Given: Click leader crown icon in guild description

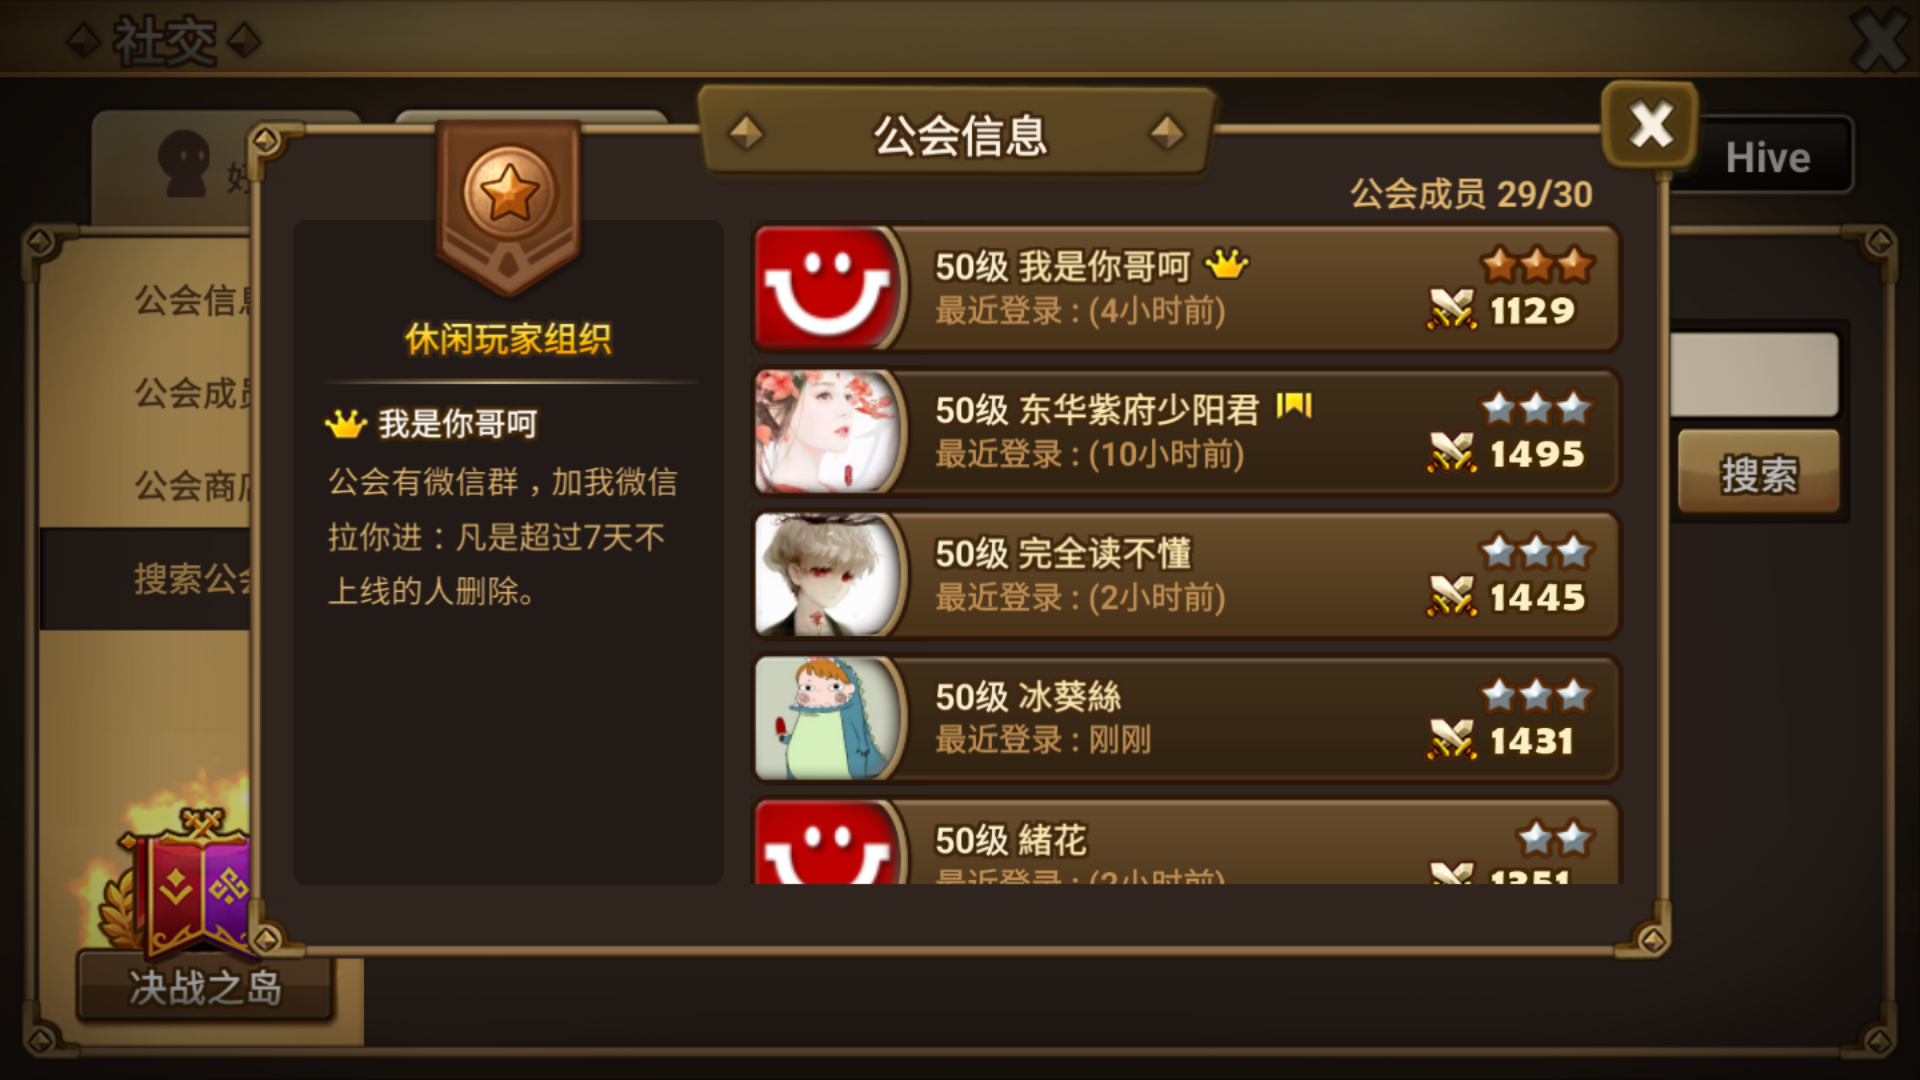Looking at the screenshot, I should tap(346, 424).
